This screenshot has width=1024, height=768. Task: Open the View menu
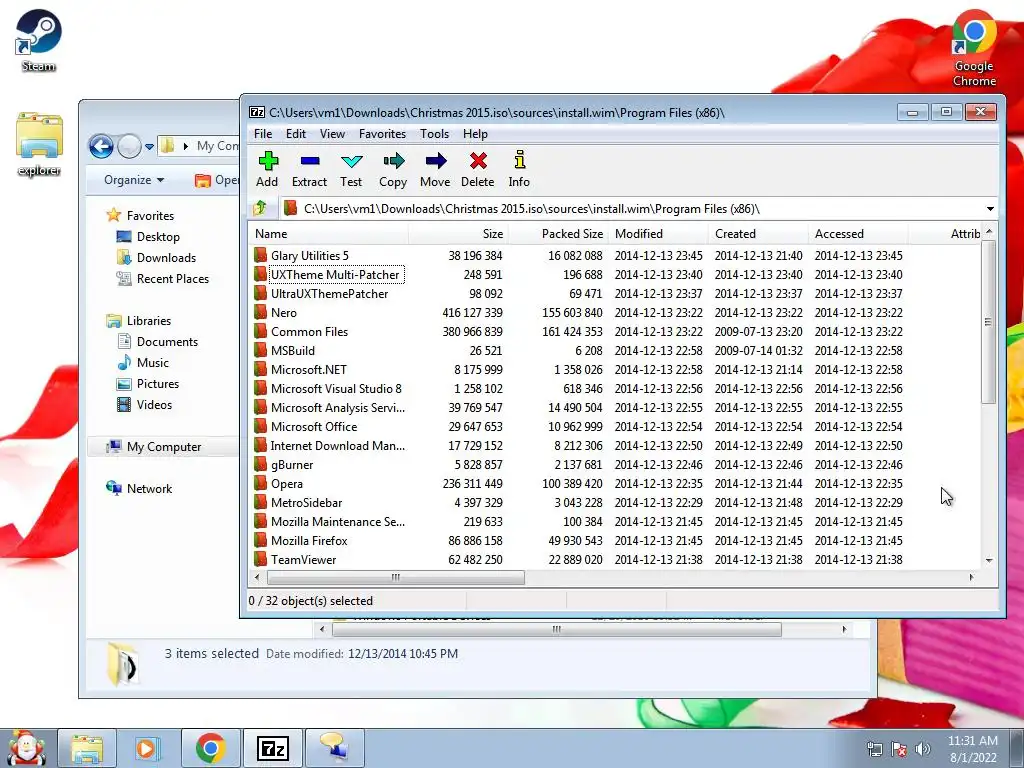[x=332, y=134]
